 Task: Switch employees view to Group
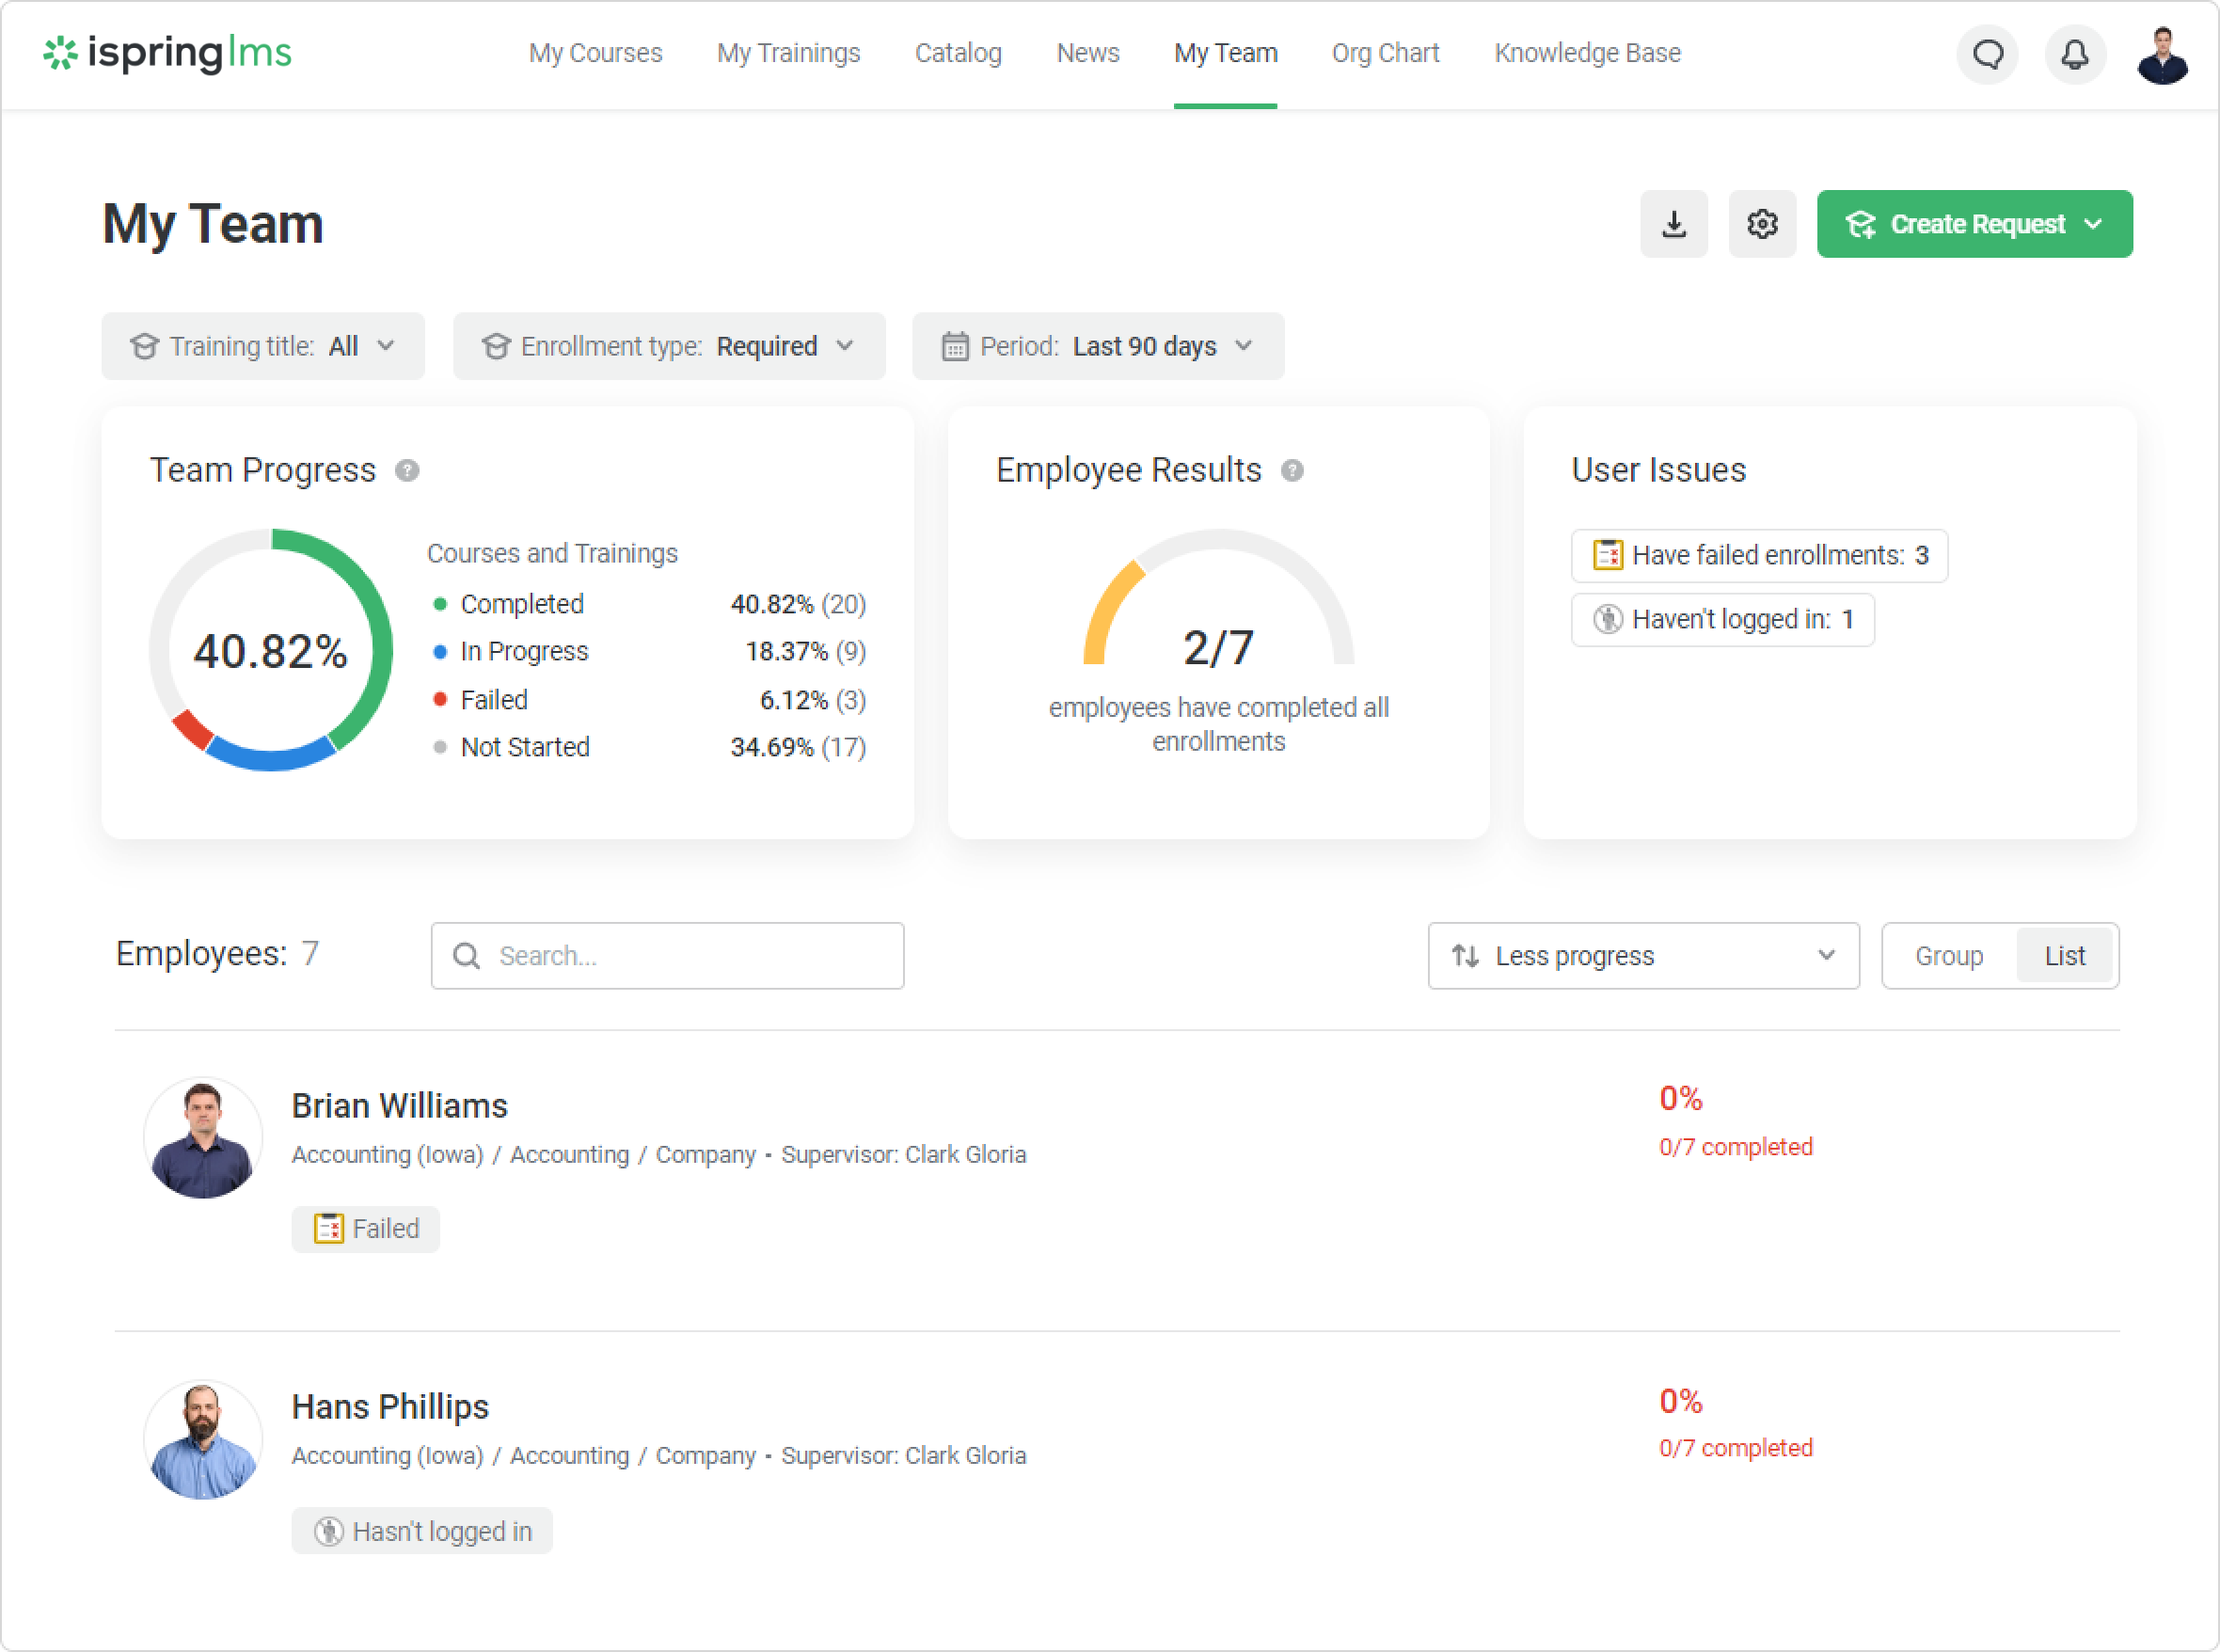[1948, 956]
